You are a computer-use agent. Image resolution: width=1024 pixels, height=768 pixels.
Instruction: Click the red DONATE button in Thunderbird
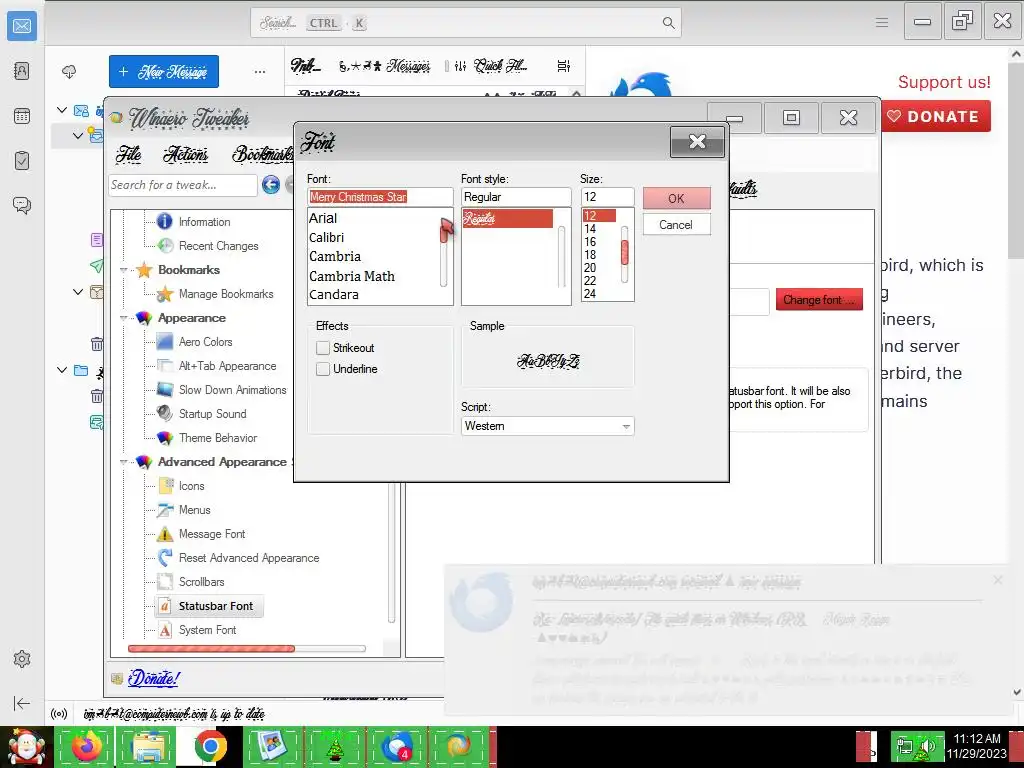(936, 116)
